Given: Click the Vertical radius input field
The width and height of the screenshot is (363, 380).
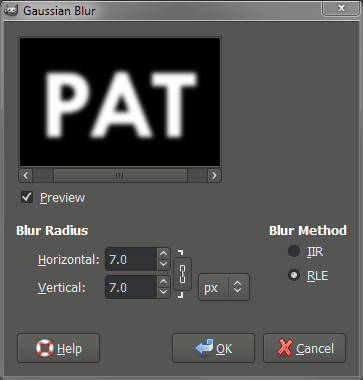Looking at the screenshot, I should click(x=131, y=287).
